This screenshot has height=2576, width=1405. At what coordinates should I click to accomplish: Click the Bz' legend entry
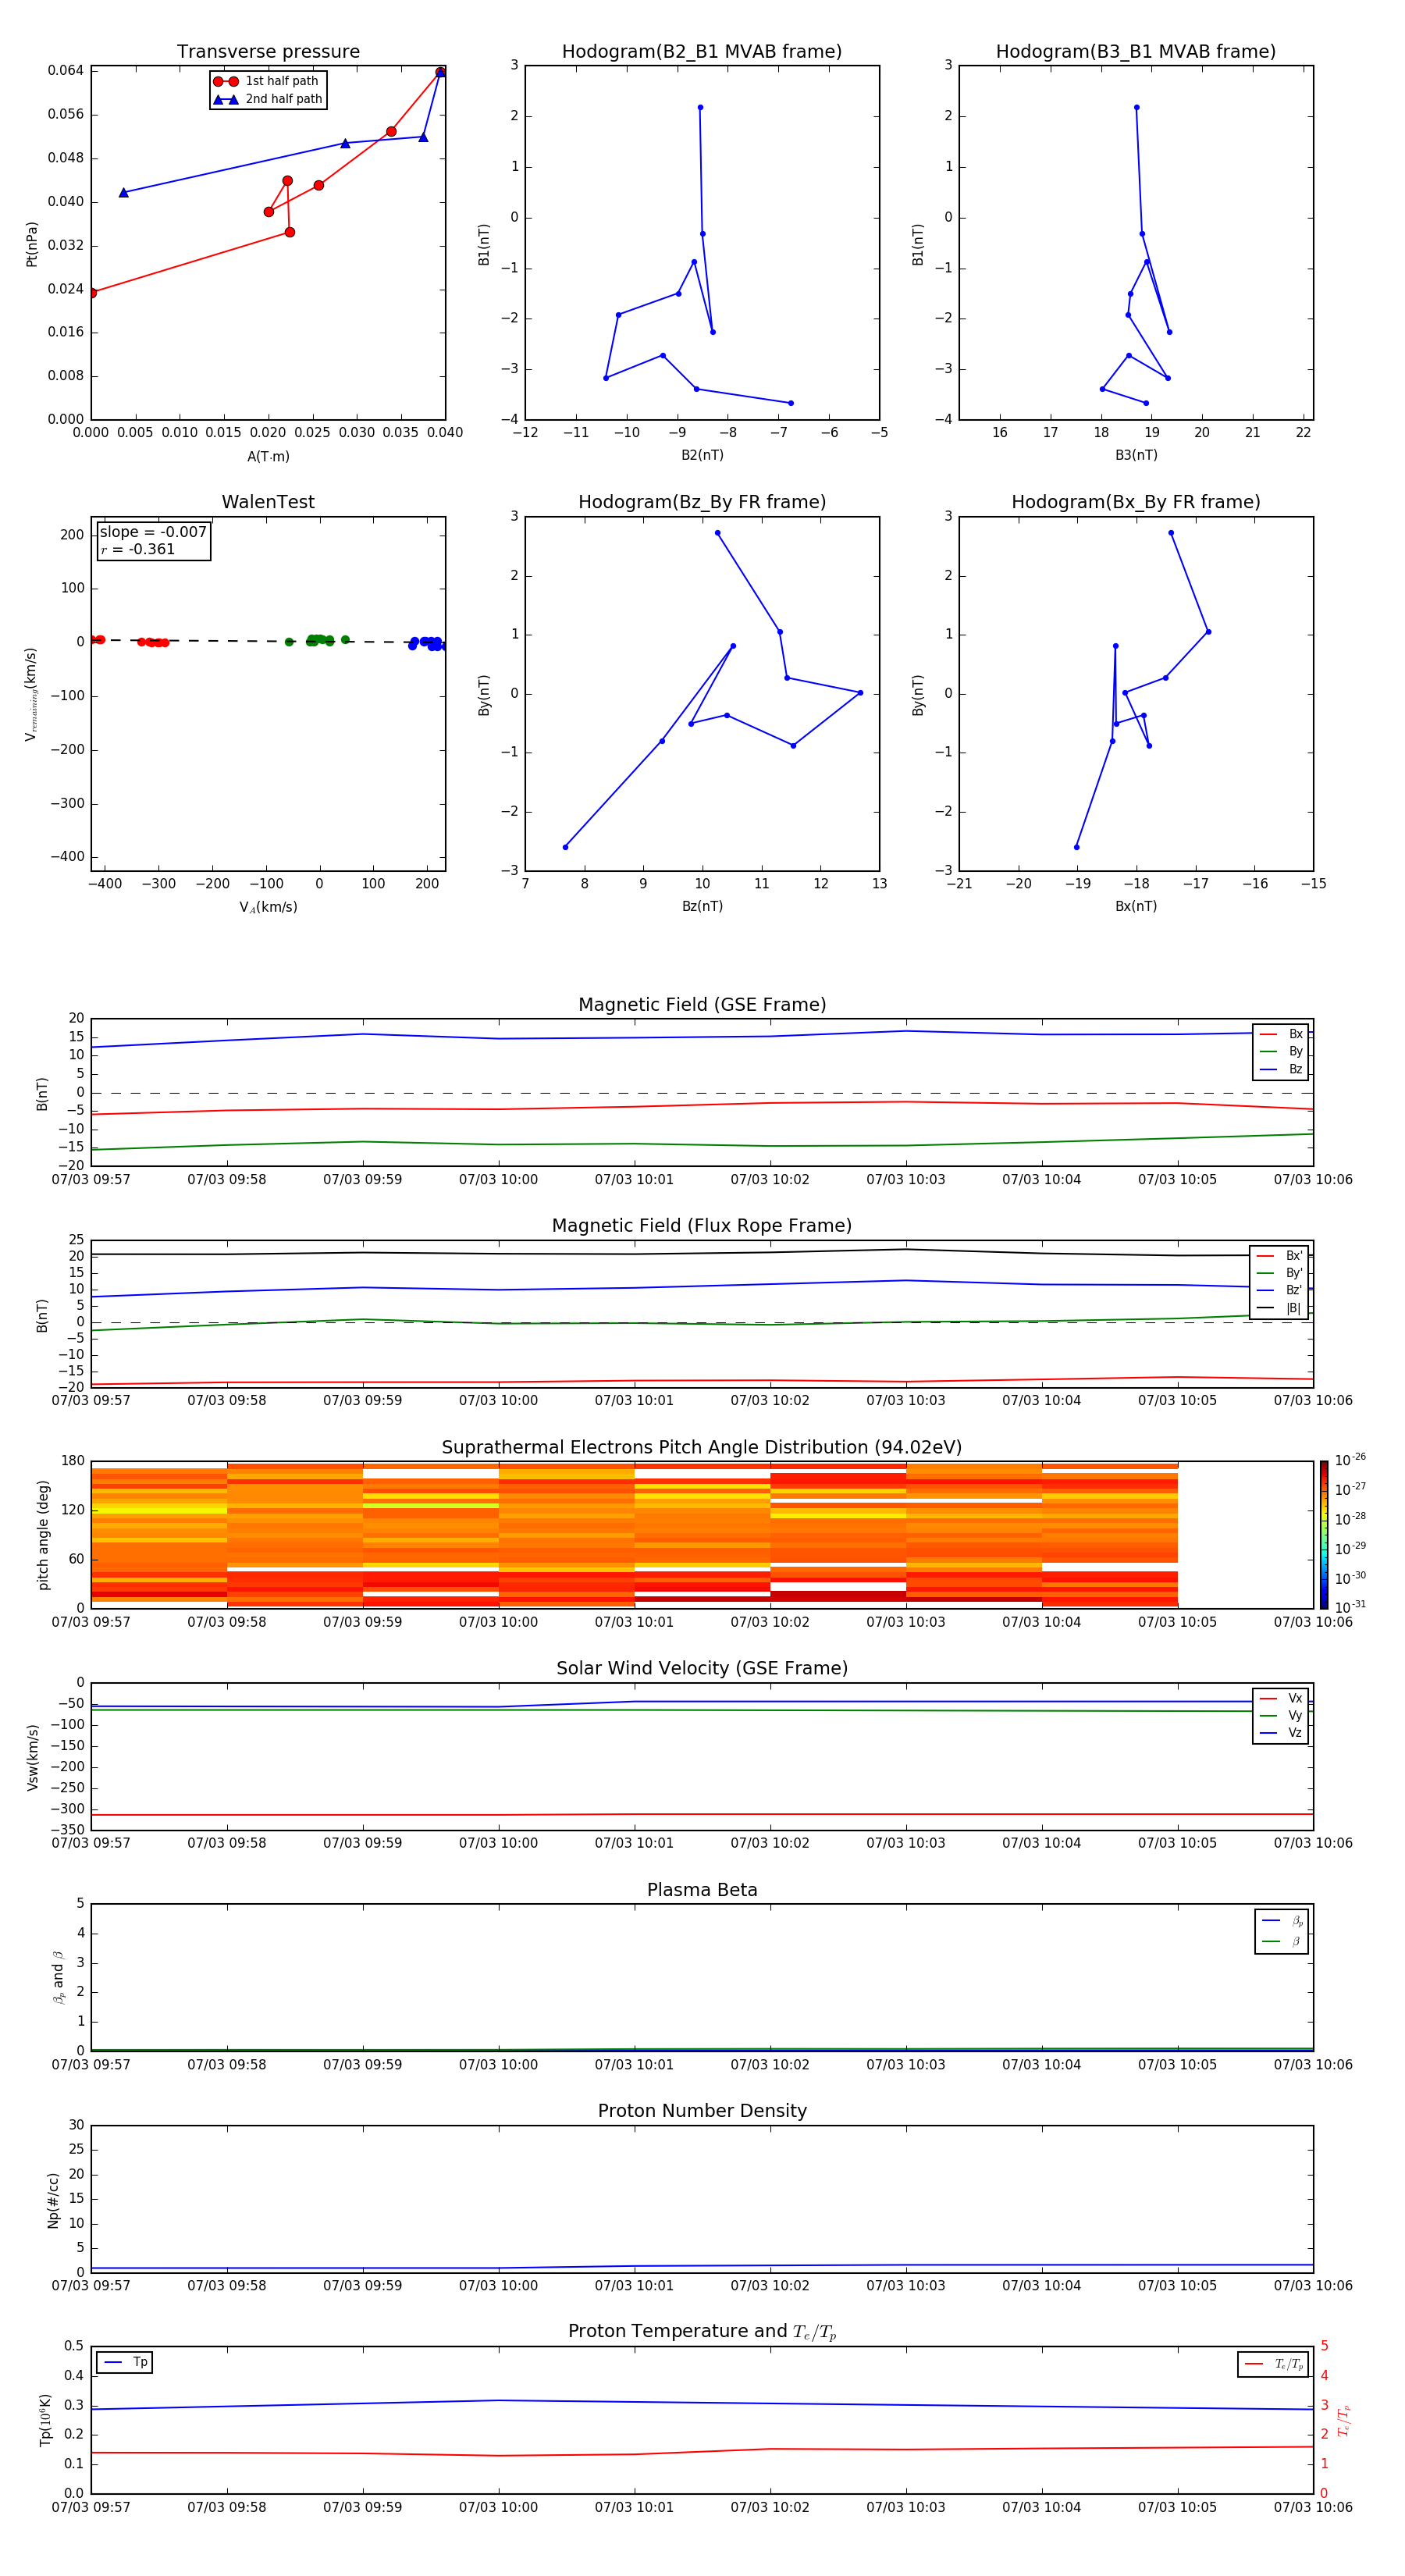(1280, 1290)
